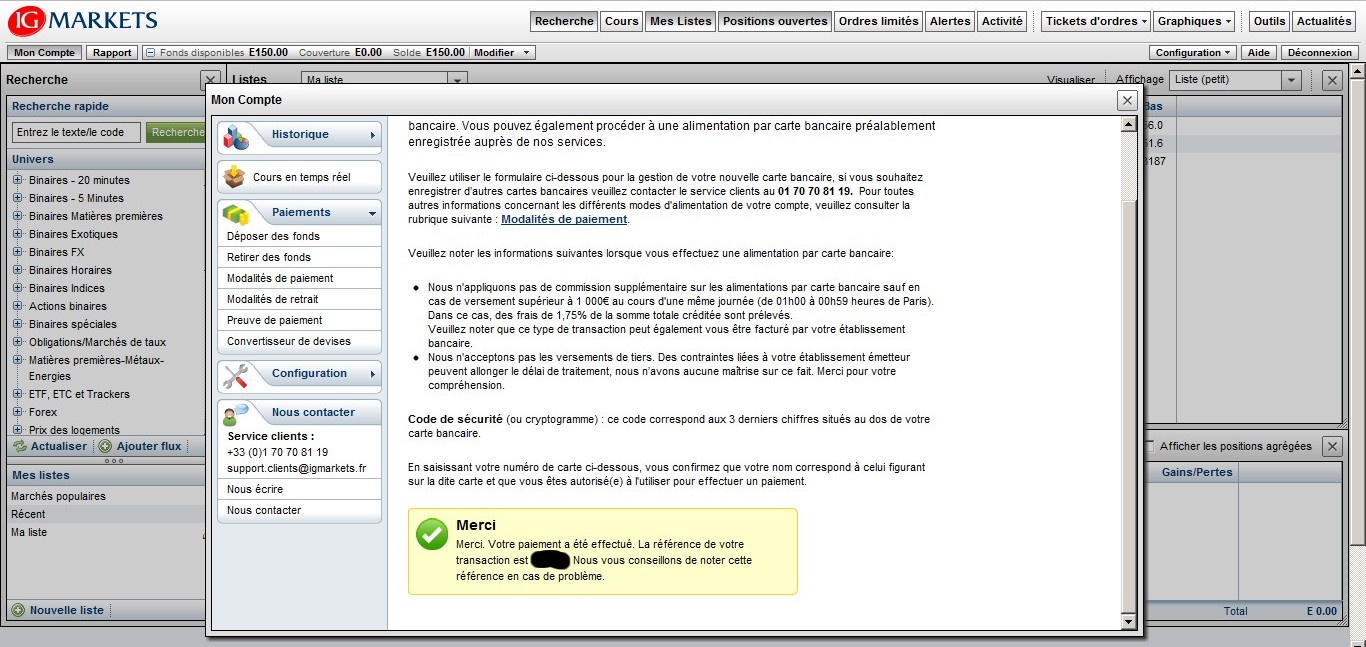Close the Mon Compte dialog
Screen dimensions: 1366x647
coord(1127,100)
